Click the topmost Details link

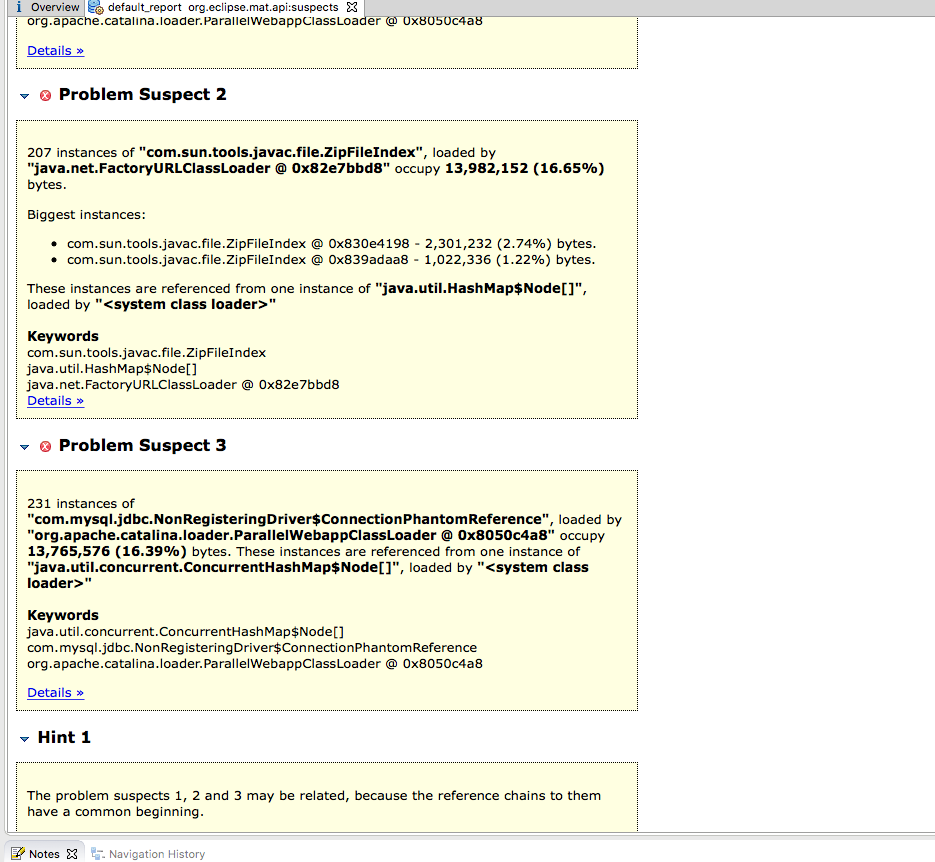point(55,50)
